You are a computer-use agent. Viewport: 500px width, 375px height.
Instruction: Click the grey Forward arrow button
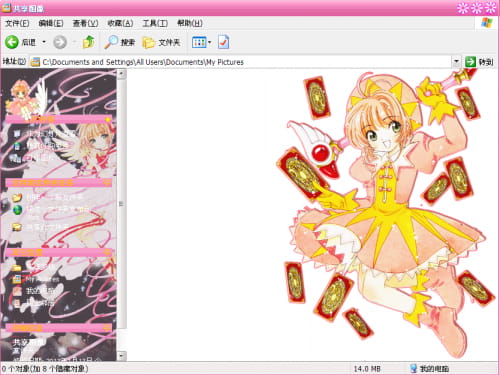[x=60, y=42]
